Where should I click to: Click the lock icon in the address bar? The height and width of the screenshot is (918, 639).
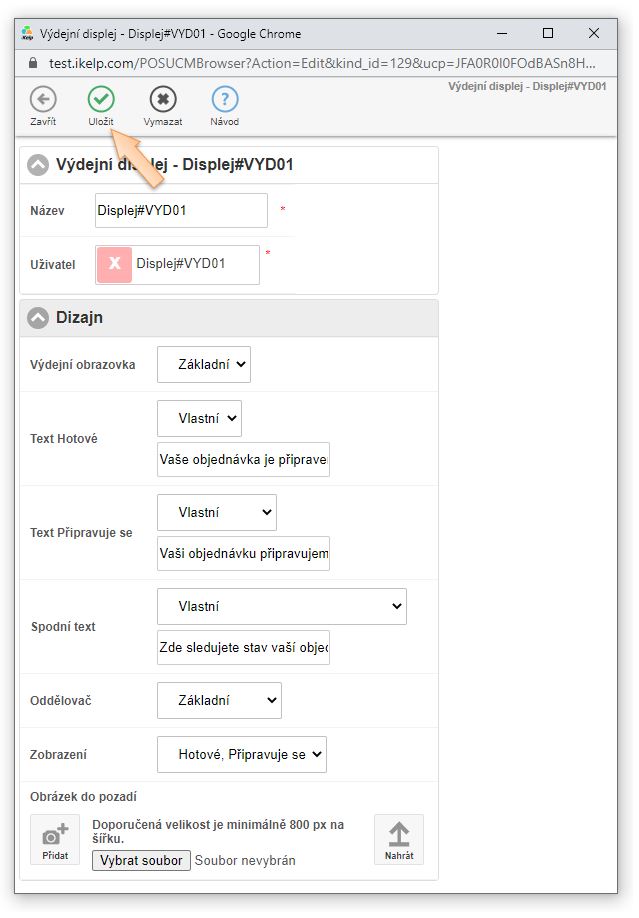click(32, 62)
